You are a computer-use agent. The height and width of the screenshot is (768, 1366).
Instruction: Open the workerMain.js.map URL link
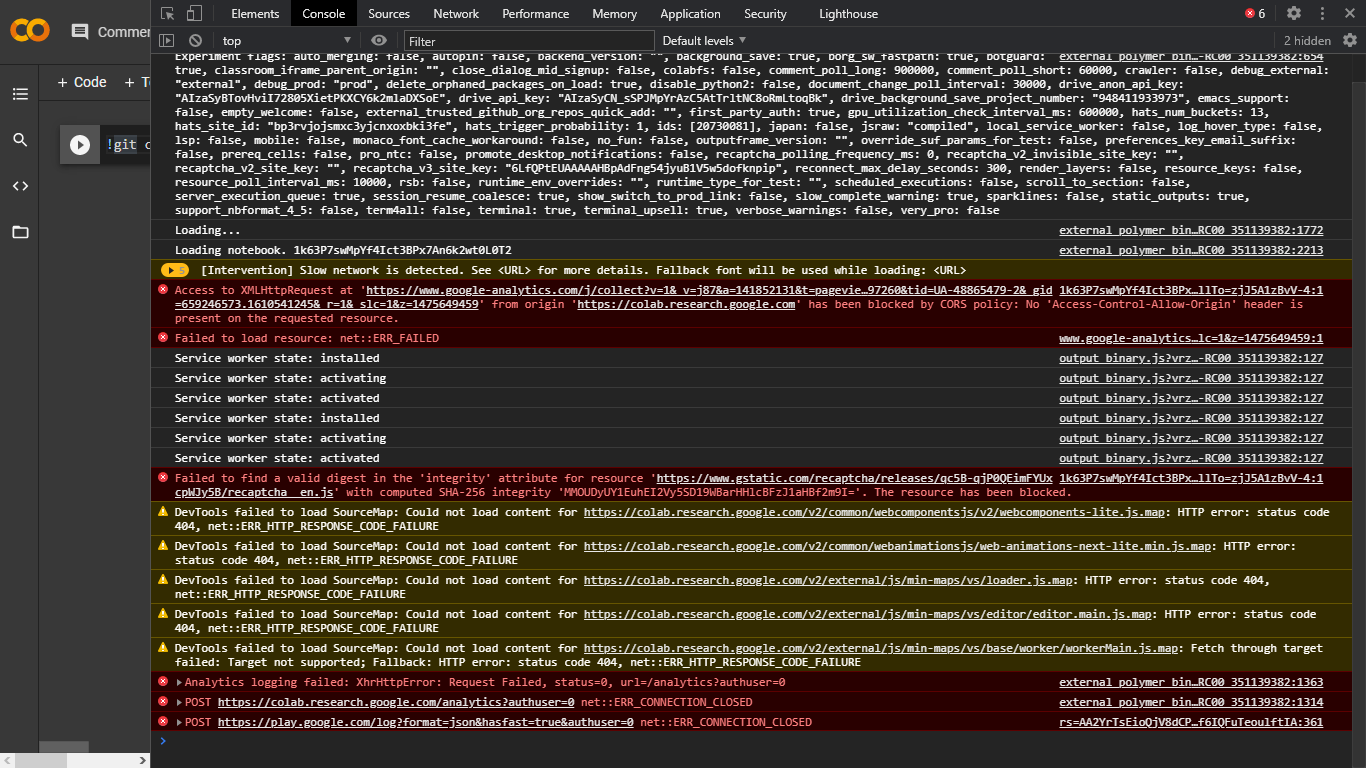pos(881,648)
